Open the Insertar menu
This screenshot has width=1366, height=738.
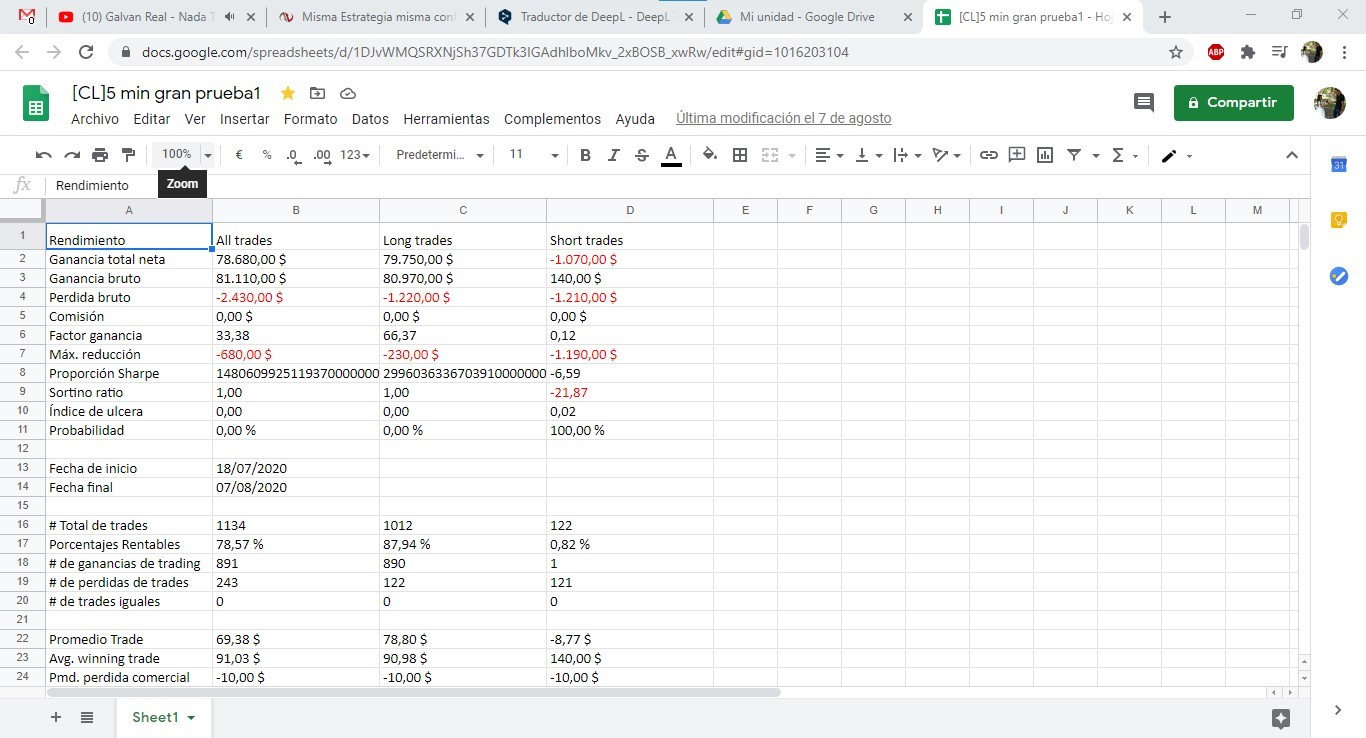[x=245, y=119]
